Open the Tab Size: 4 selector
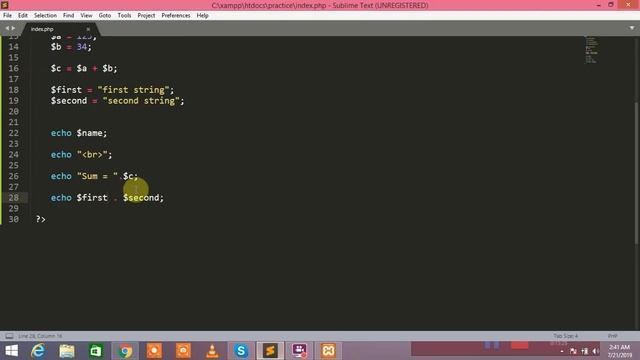640x360 pixels. tap(566, 336)
